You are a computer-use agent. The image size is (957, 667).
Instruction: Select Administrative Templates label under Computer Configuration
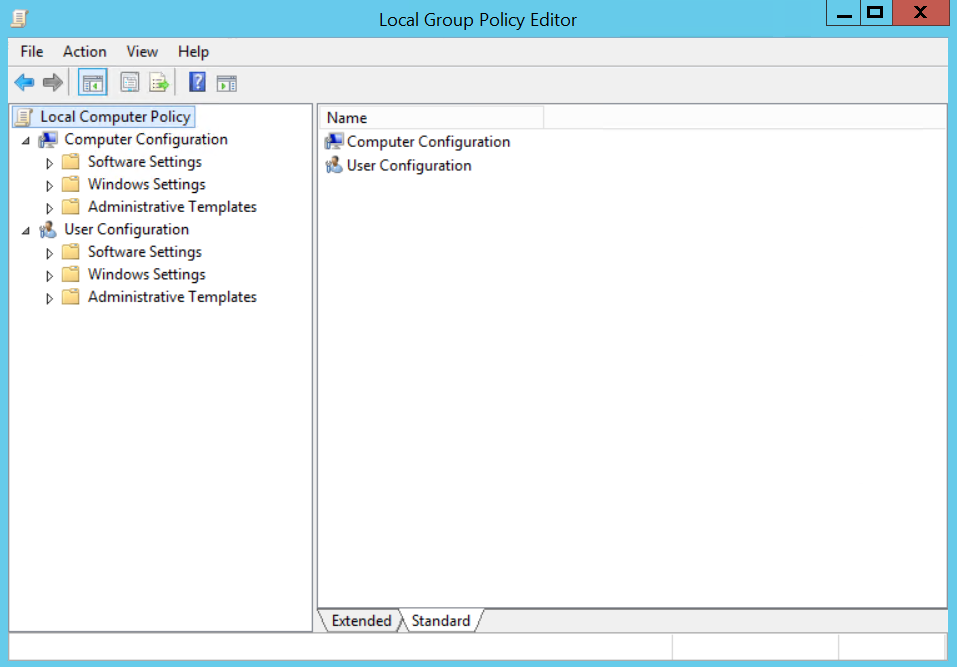172,207
